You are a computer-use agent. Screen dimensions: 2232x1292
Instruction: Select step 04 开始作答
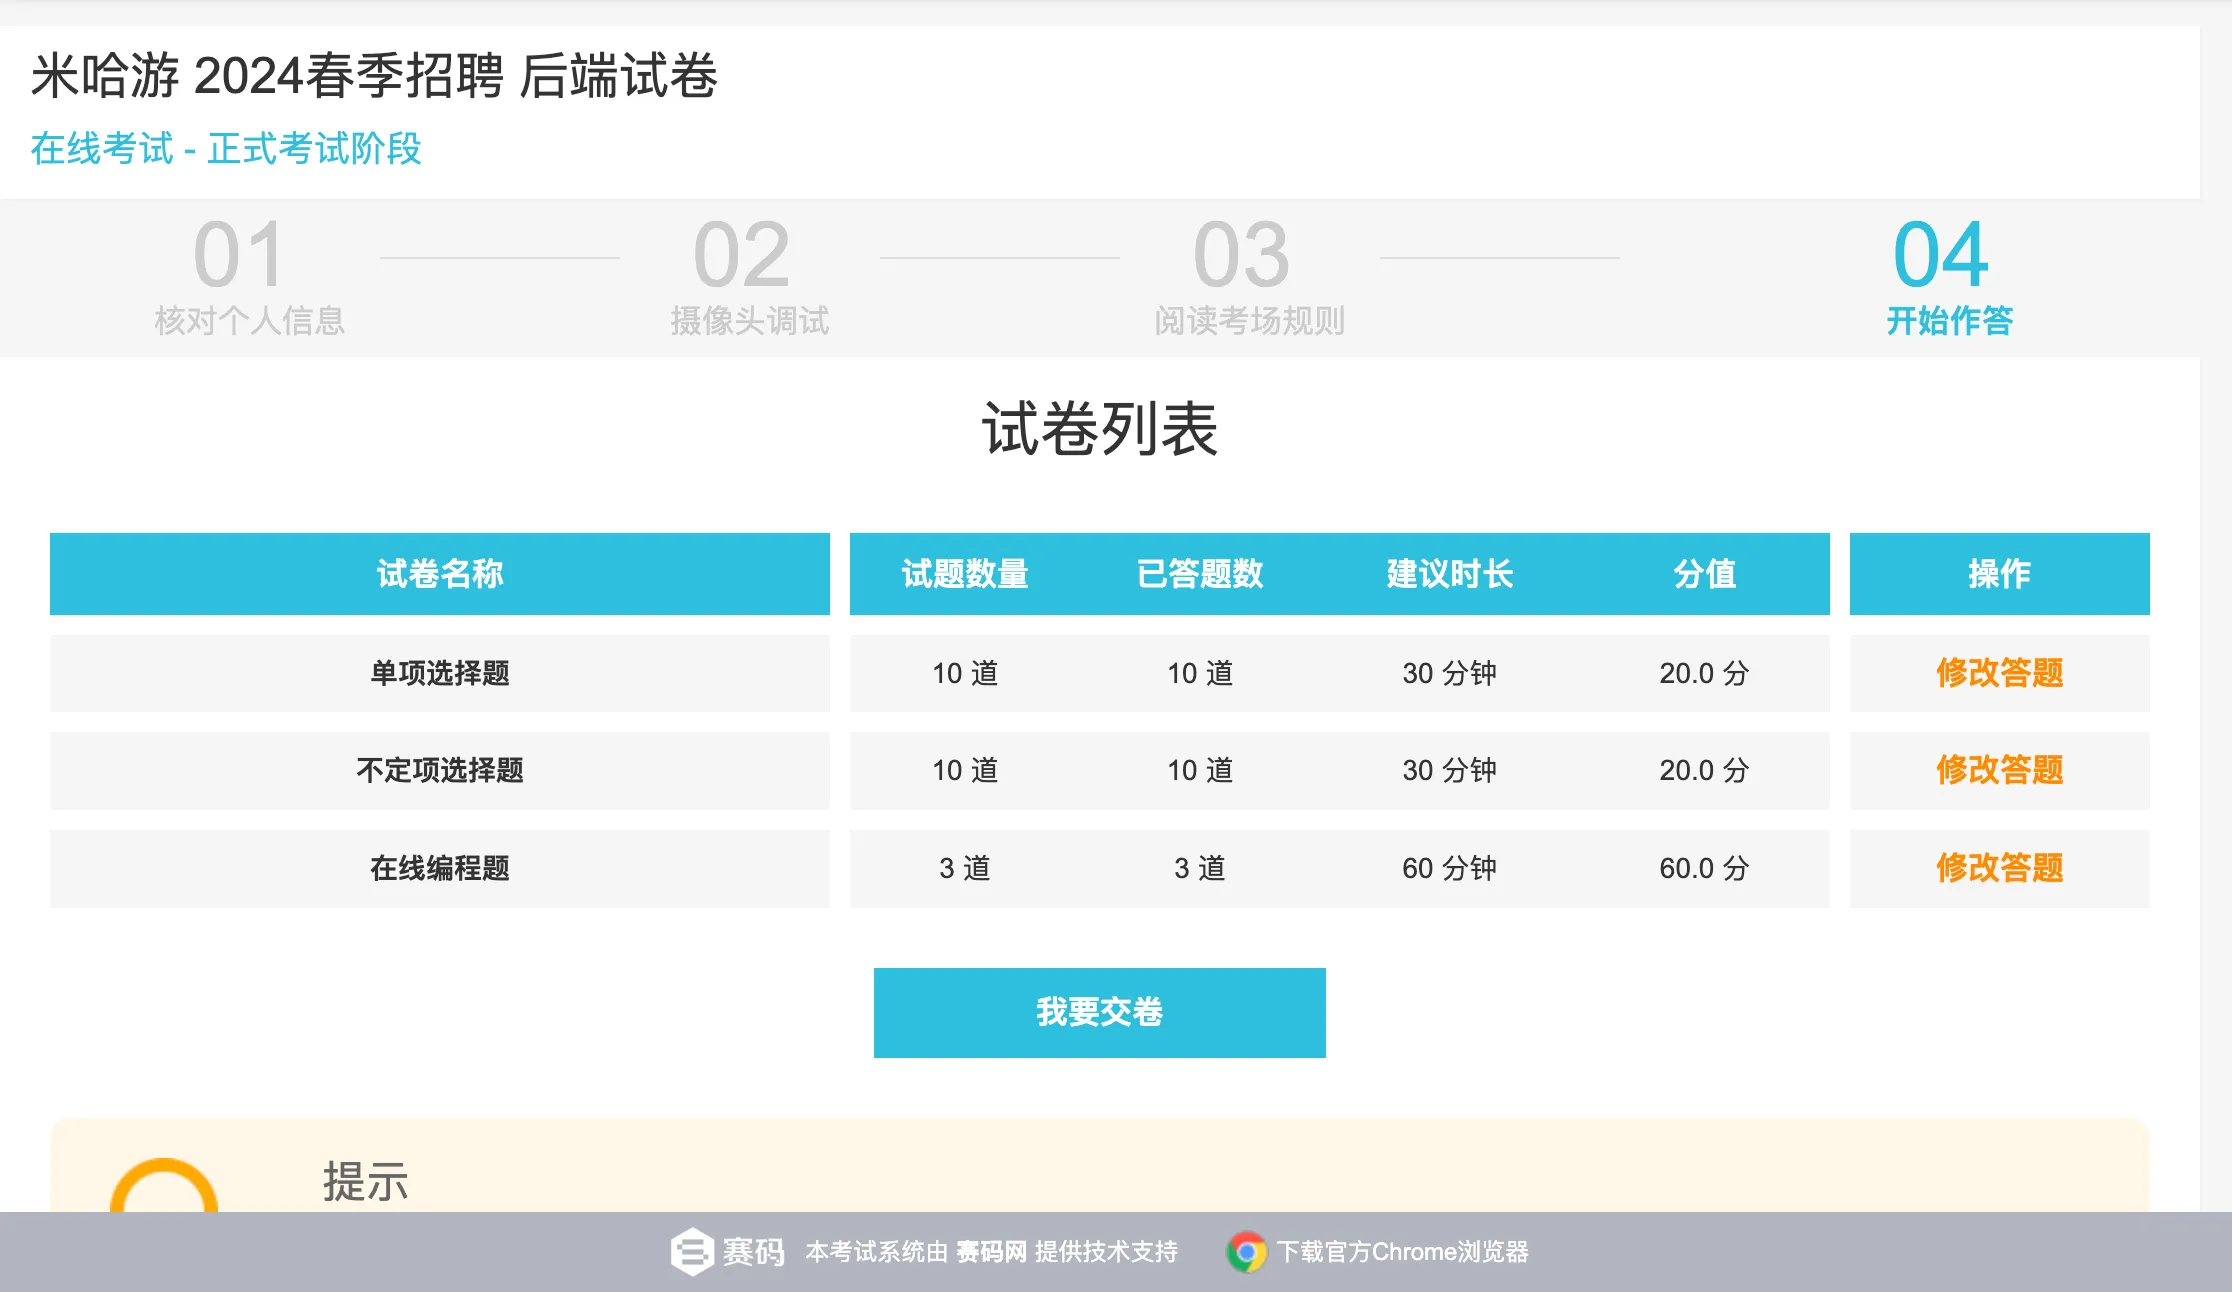pos(1949,277)
